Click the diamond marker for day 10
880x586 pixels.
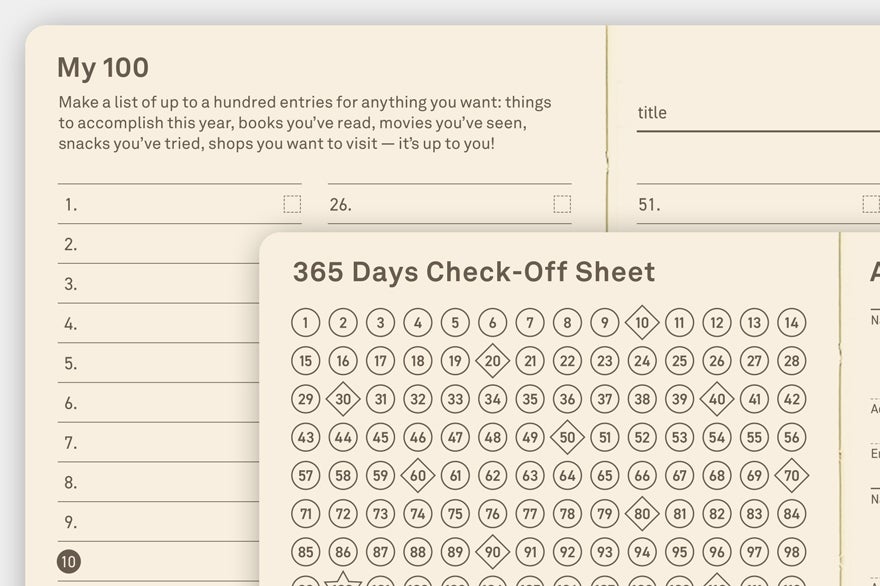(x=642, y=323)
